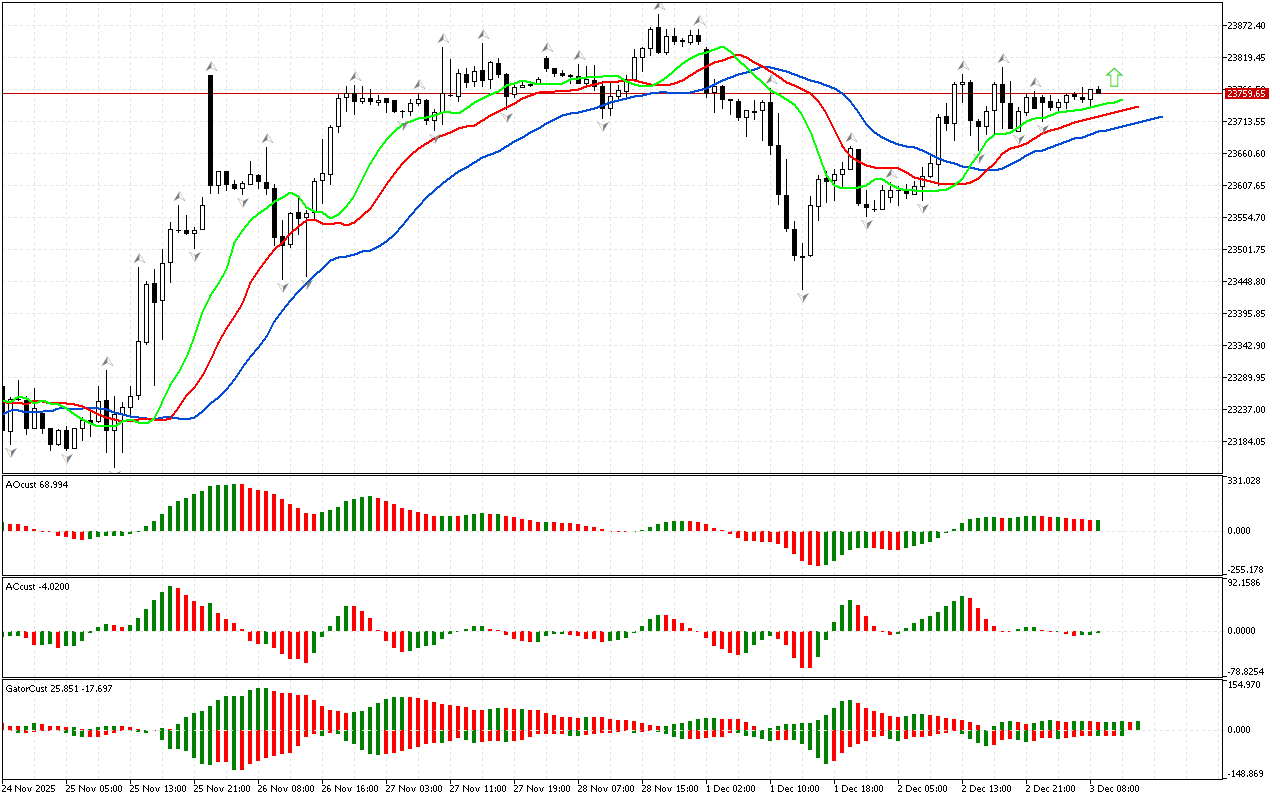Click the tall black candle at 25 Nov 21:00
Viewport: 1280px width, 800px height.
pos(211,130)
